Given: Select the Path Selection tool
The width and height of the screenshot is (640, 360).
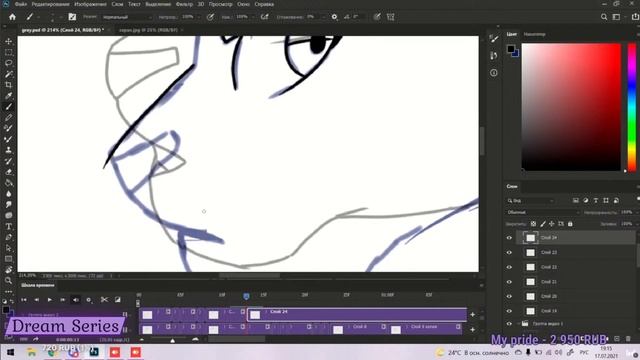Looking at the screenshot, I should pyautogui.click(x=9, y=248).
